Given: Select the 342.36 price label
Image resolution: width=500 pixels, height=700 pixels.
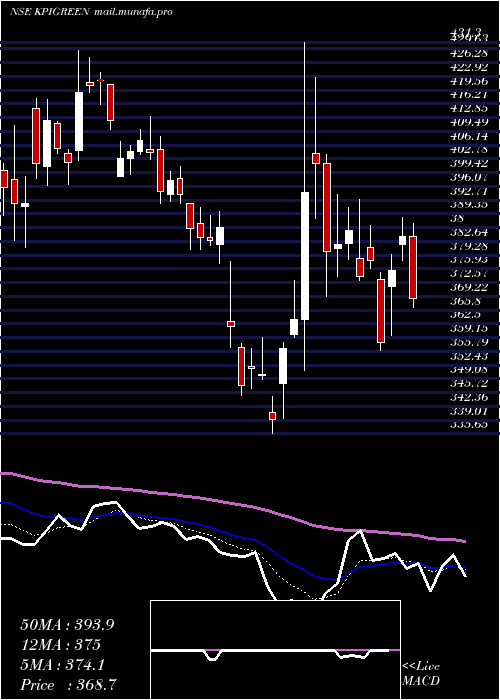Looking at the screenshot, I should (x=469, y=397).
